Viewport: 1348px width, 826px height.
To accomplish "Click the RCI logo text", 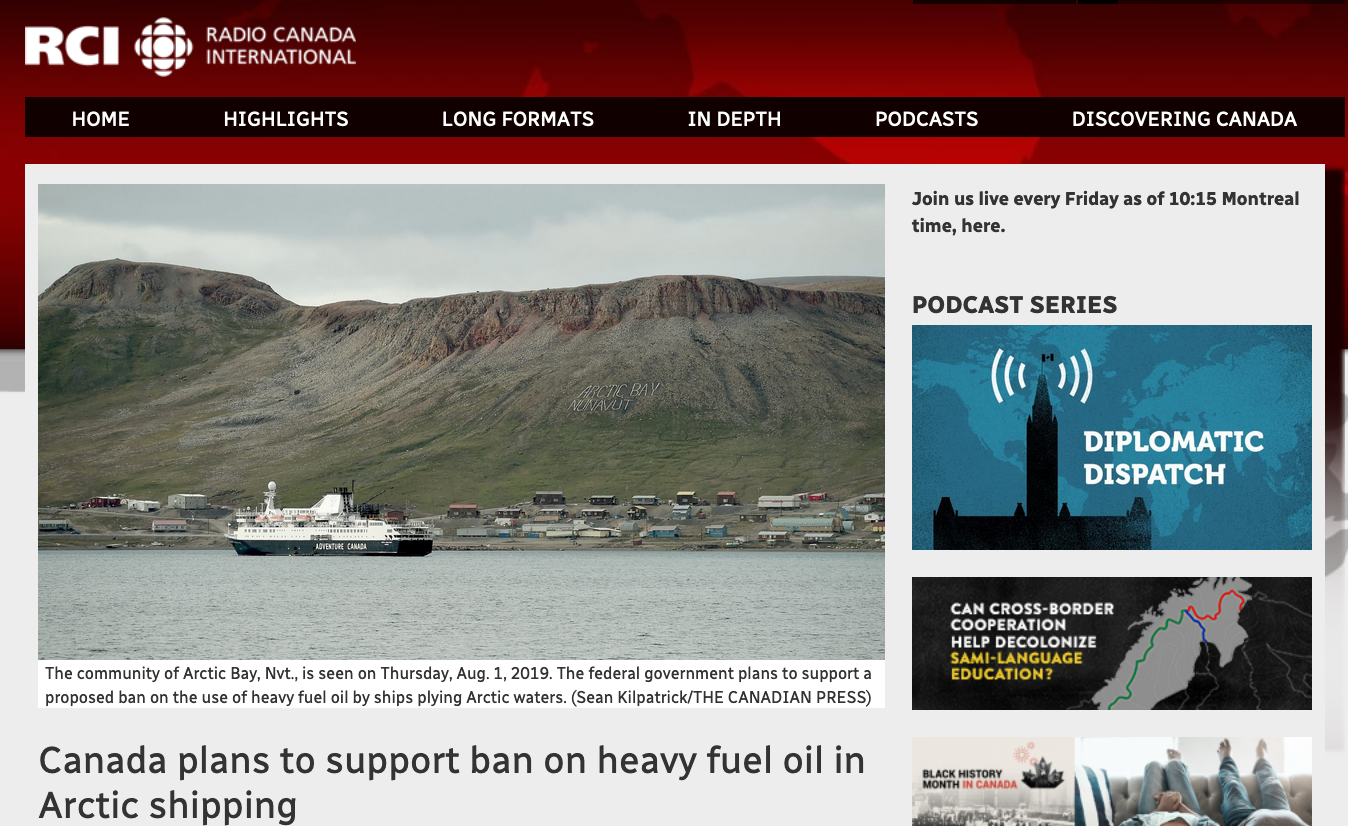I will [72, 46].
